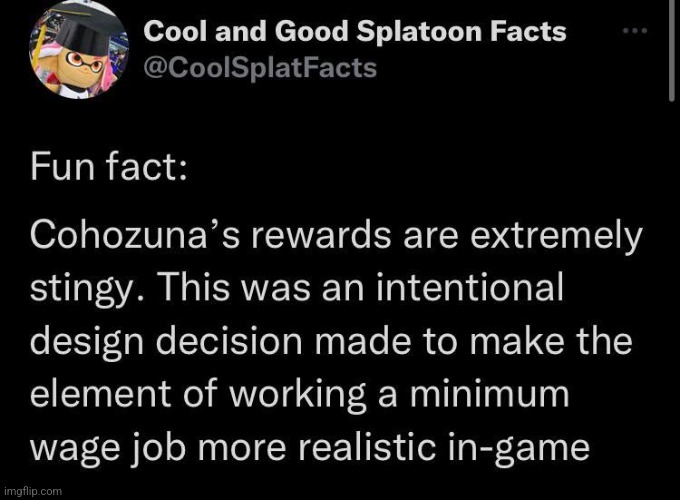Click the vertical scrollbar at right edge
Image resolution: width=680 pixels, height=500 pixels.
(x=671, y=51)
